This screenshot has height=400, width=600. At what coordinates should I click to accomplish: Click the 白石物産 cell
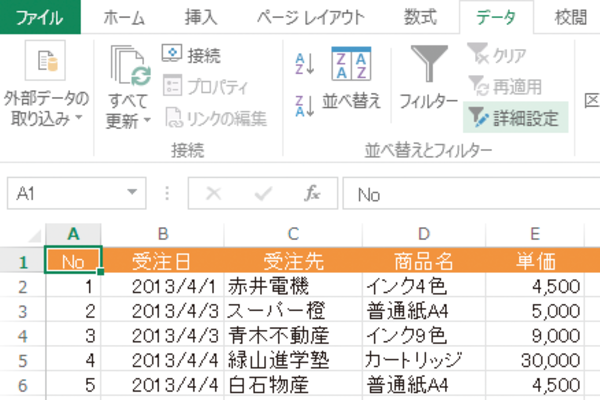[293, 384]
